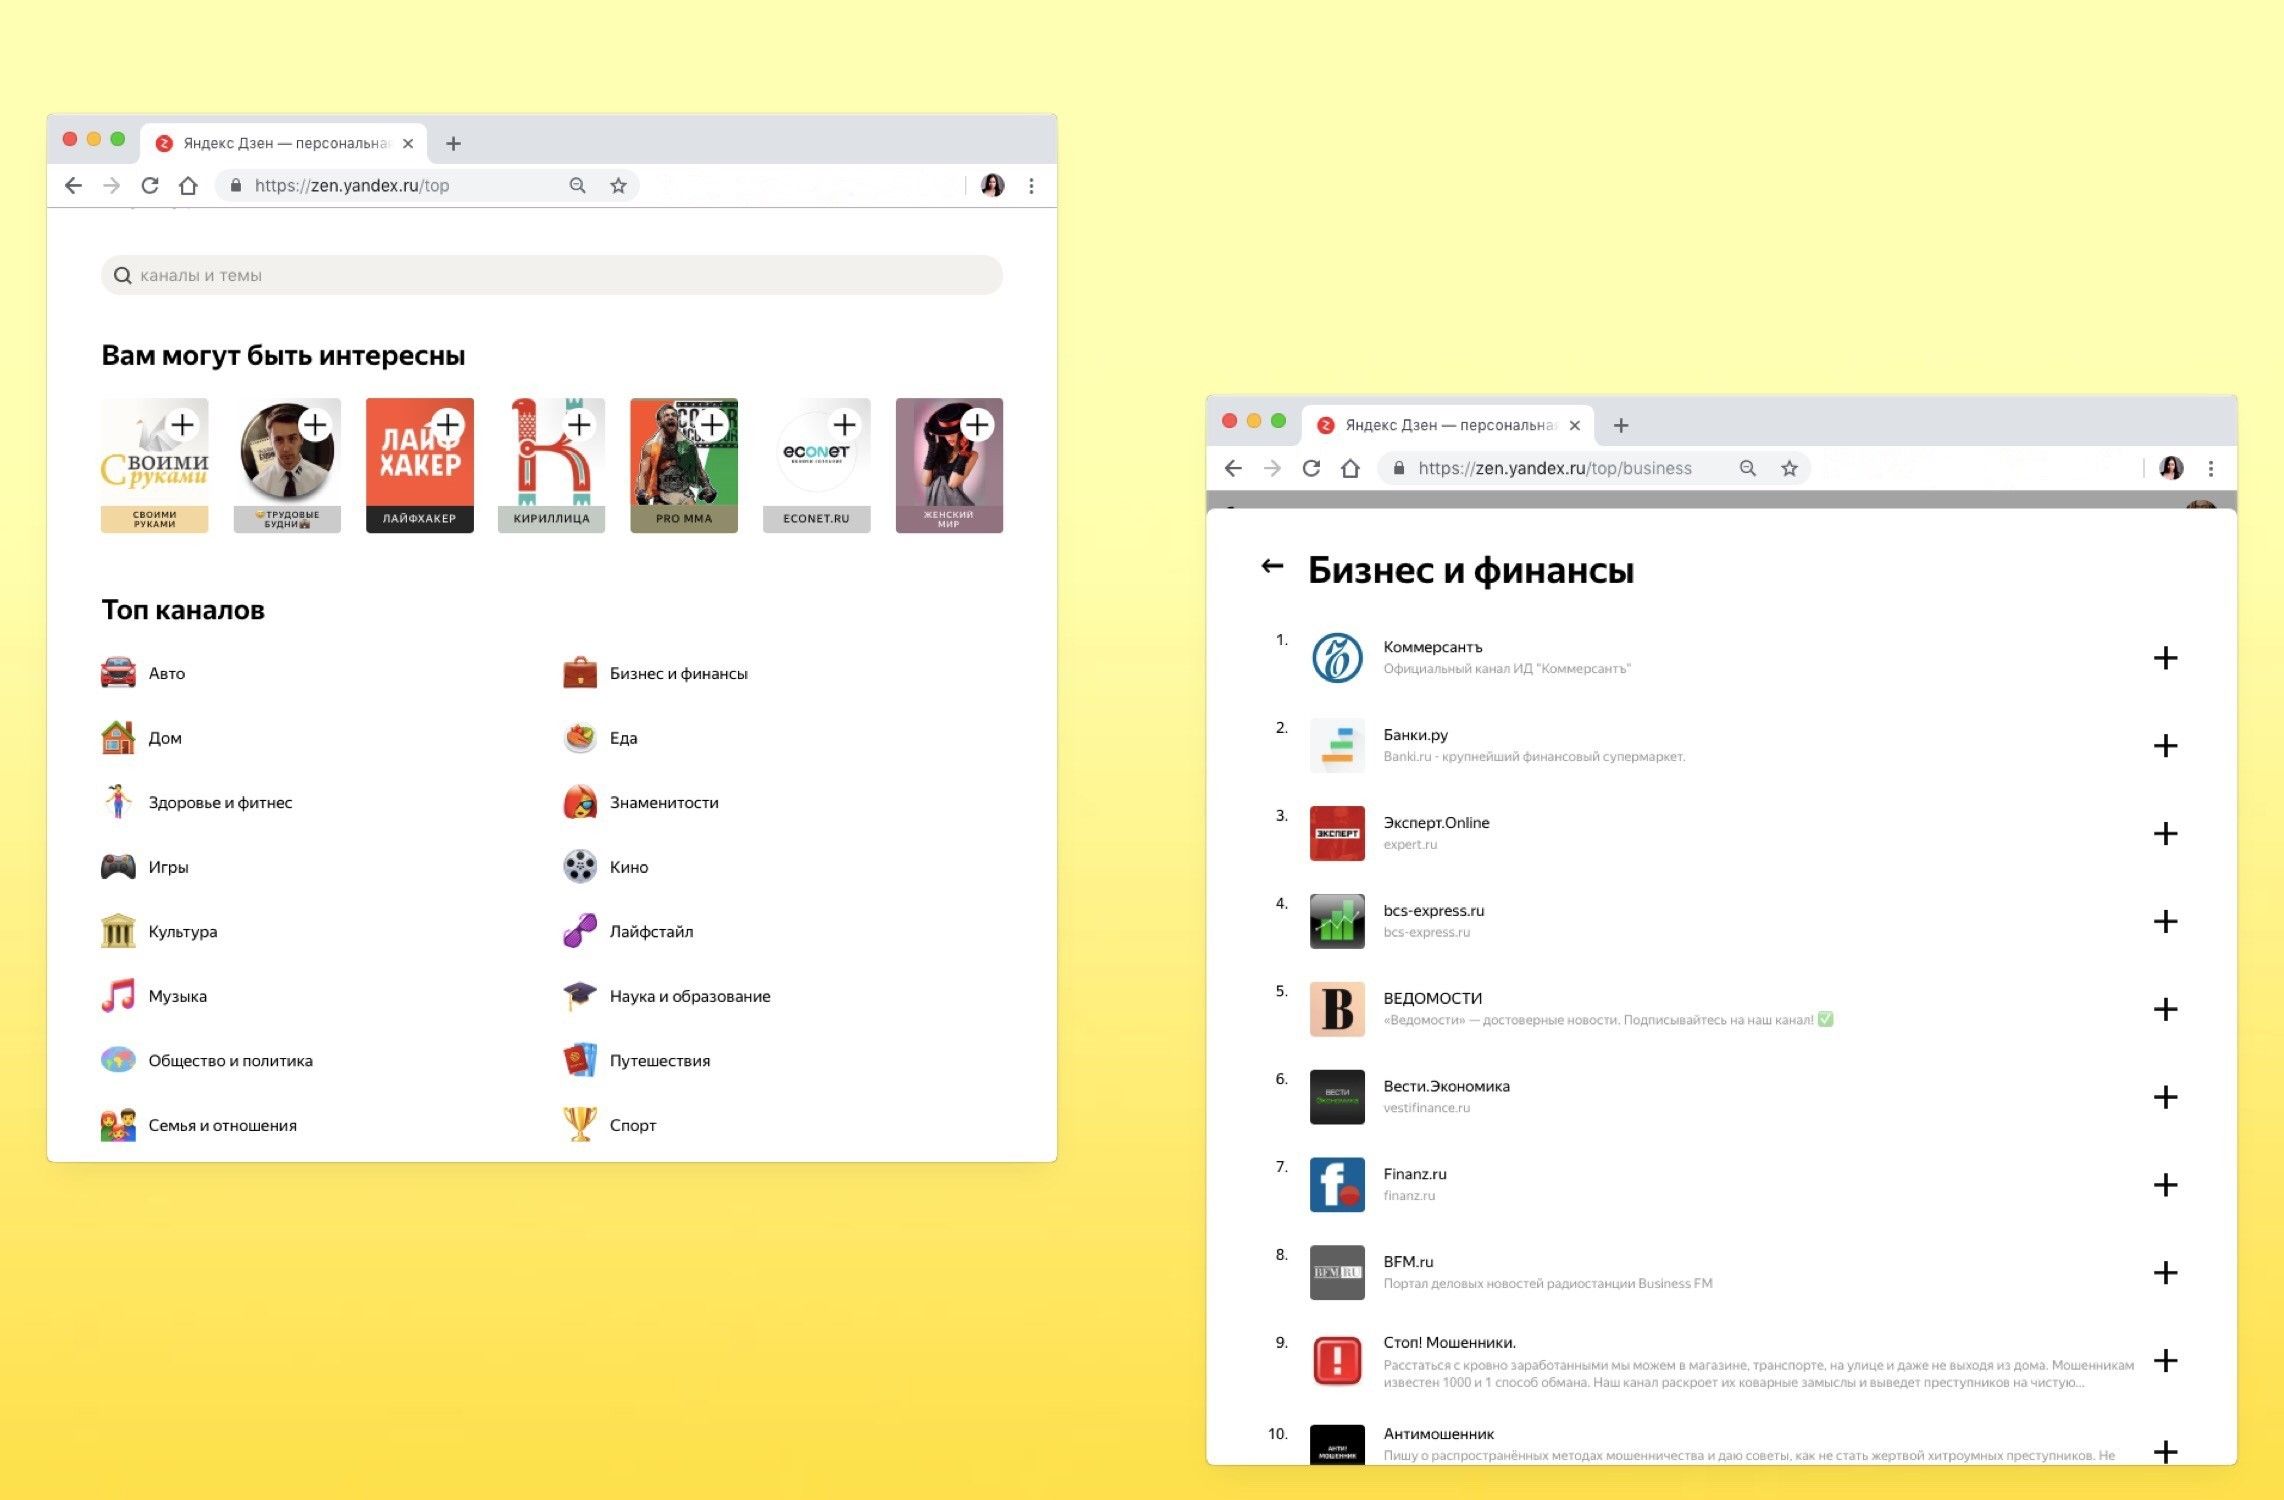Bookmark the top/business page with star

pos(1789,468)
